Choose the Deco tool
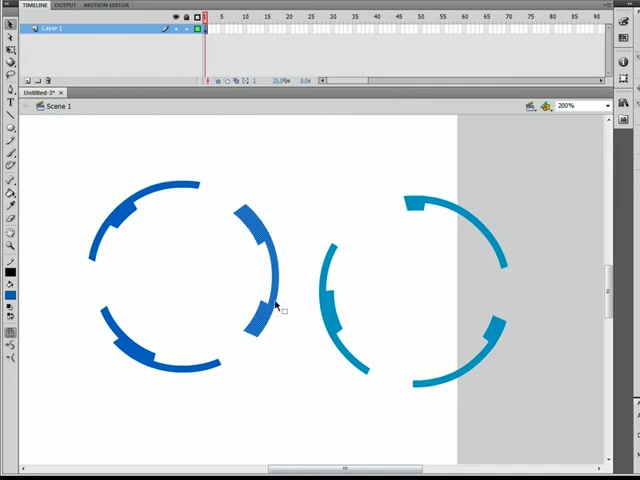 (10, 165)
